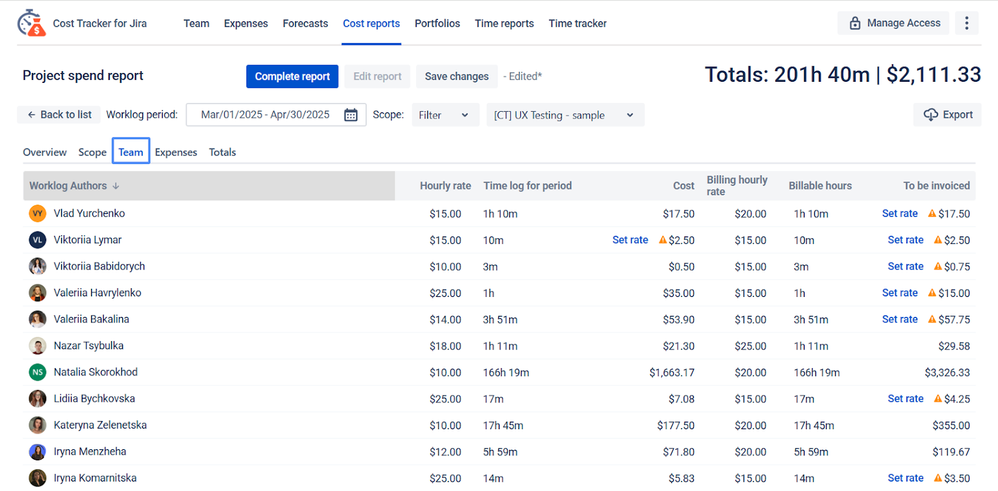
Task: Click Set rate in Lidiia Bychkovska's invoice cell
Action: coord(906,399)
